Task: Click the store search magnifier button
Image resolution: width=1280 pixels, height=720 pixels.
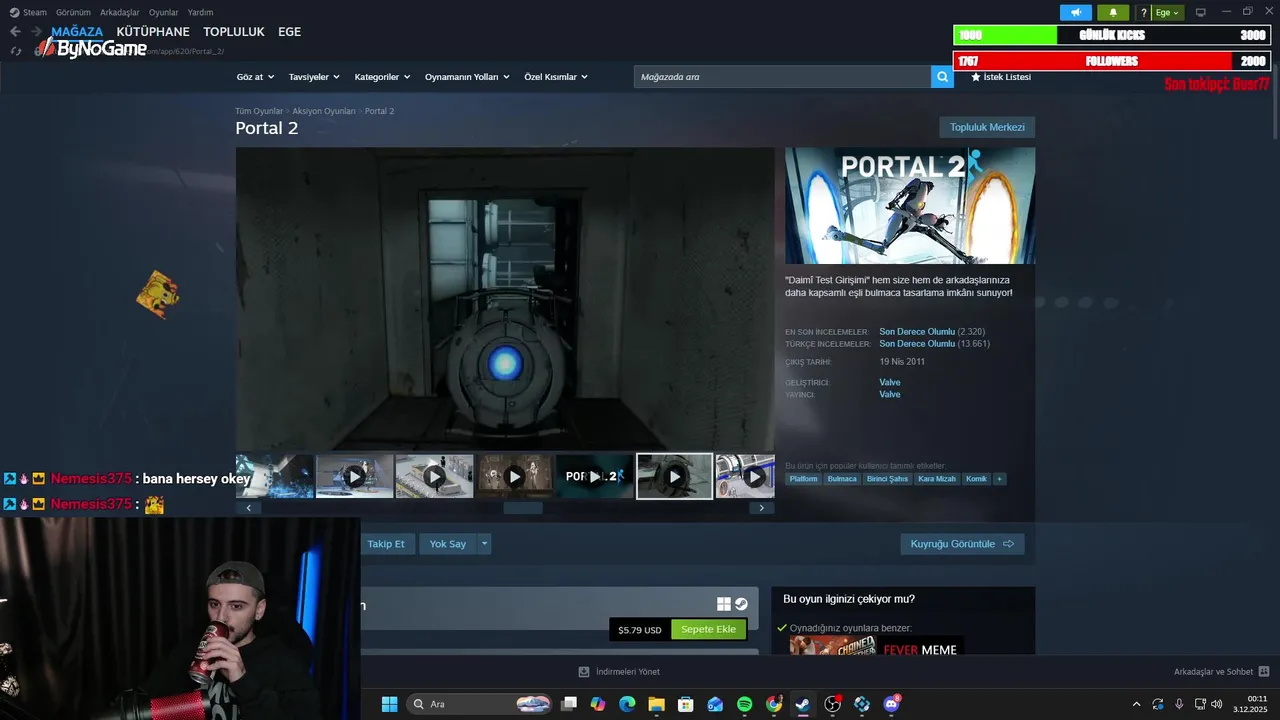Action: tap(942, 77)
